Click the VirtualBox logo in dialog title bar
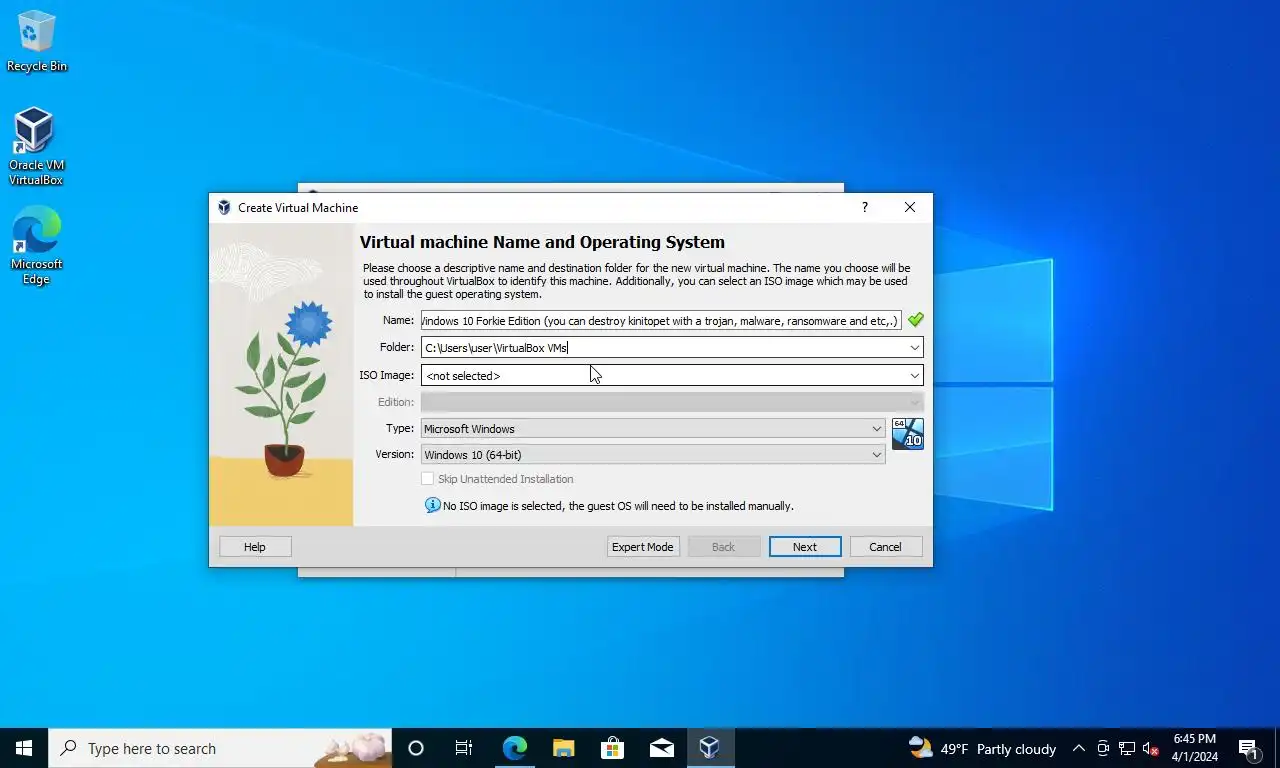Image resolution: width=1280 pixels, height=768 pixels. [x=224, y=208]
